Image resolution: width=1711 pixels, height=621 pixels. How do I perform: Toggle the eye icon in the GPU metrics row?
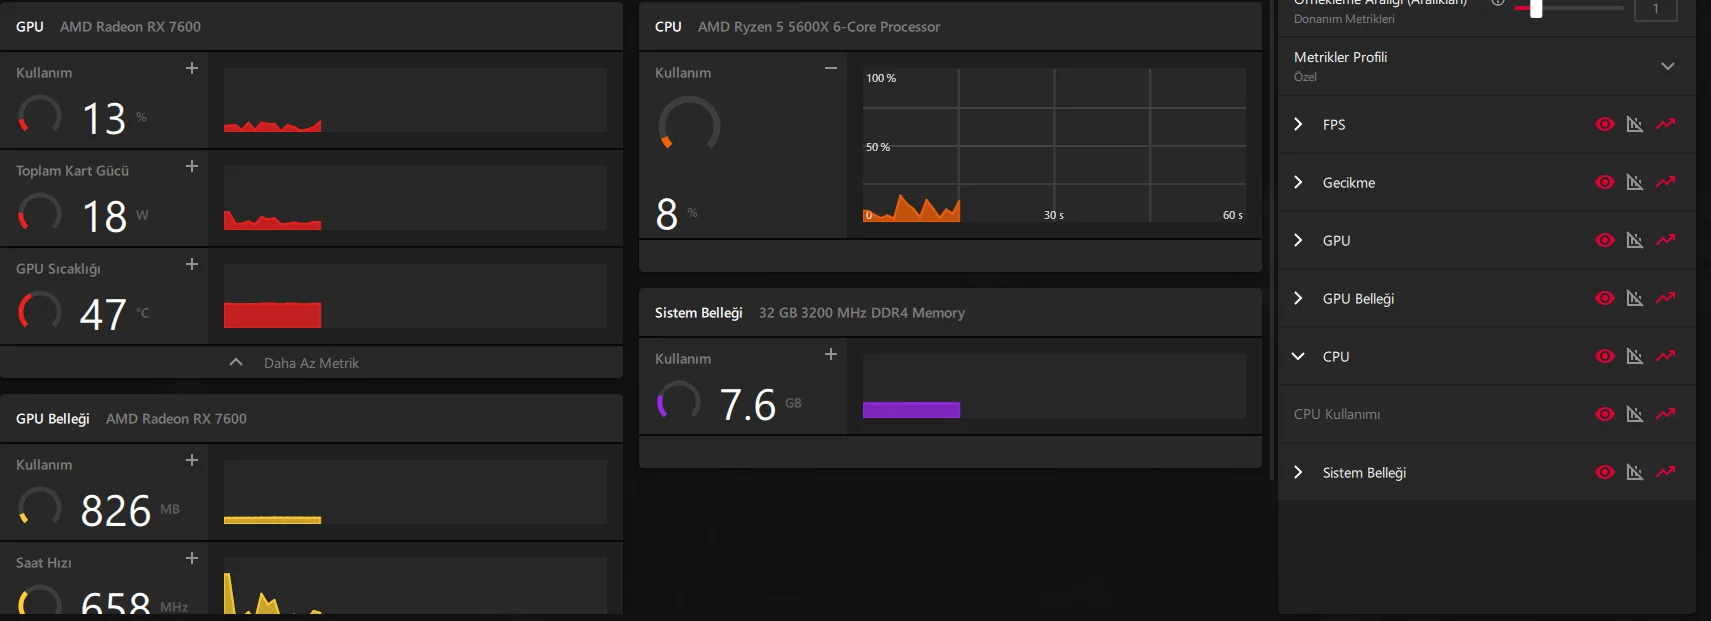coord(1605,240)
